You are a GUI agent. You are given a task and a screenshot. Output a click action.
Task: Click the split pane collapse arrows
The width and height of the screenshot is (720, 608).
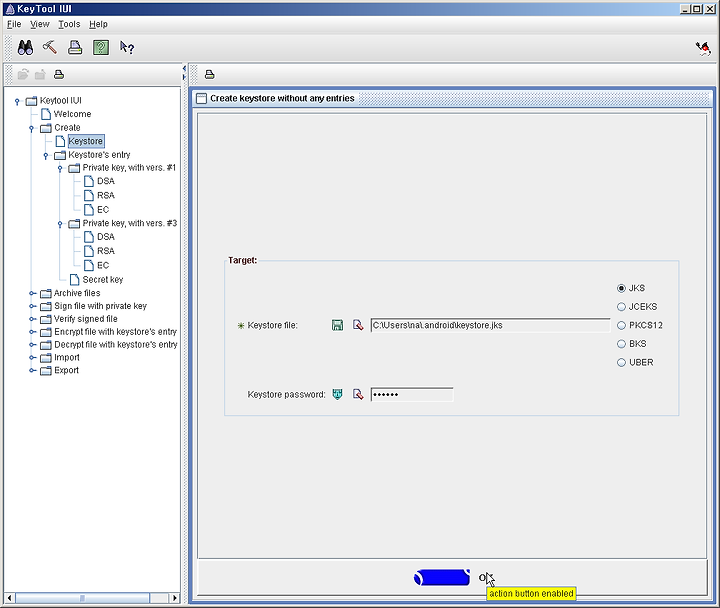point(184,73)
